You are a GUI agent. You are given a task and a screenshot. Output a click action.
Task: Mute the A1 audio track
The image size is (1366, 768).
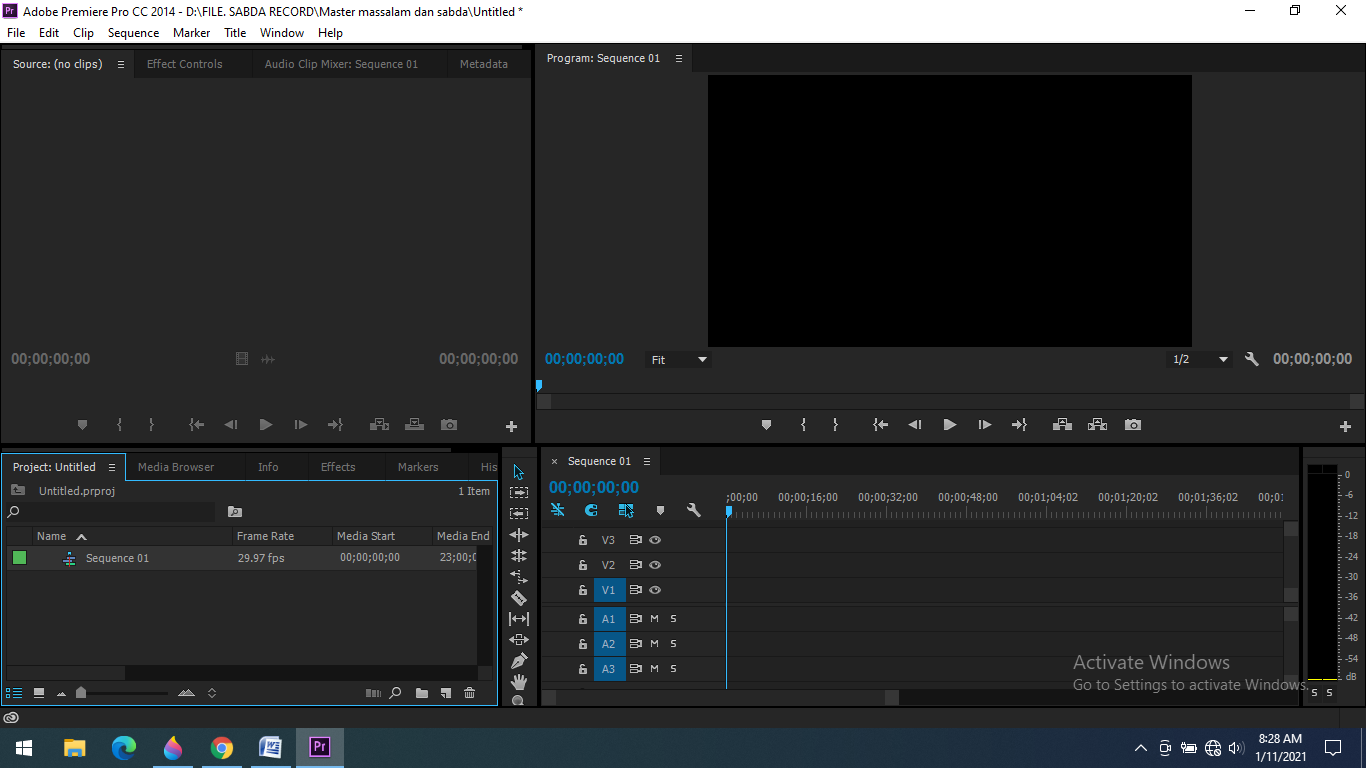point(655,619)
